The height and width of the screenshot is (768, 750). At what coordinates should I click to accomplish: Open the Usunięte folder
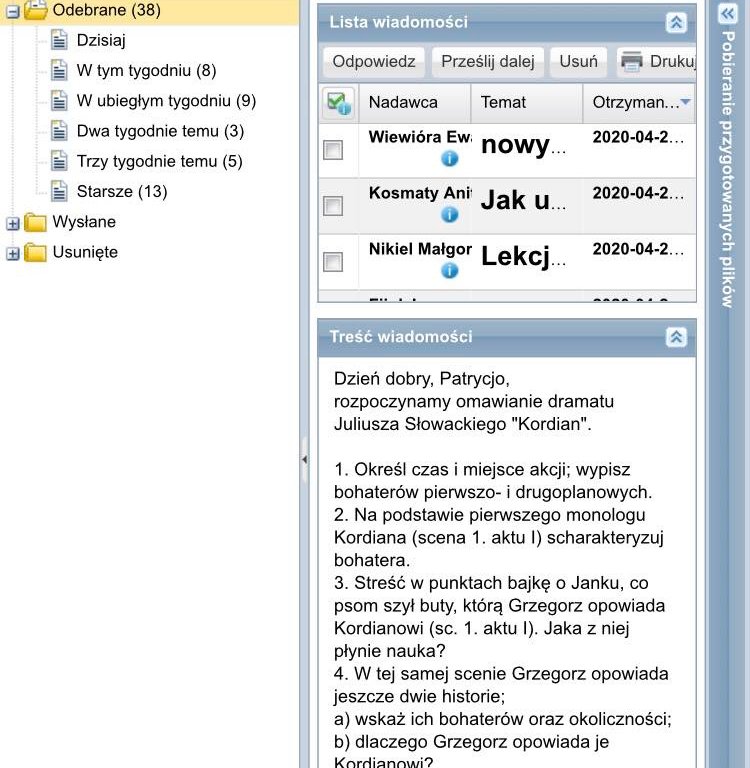click(85, 252)
